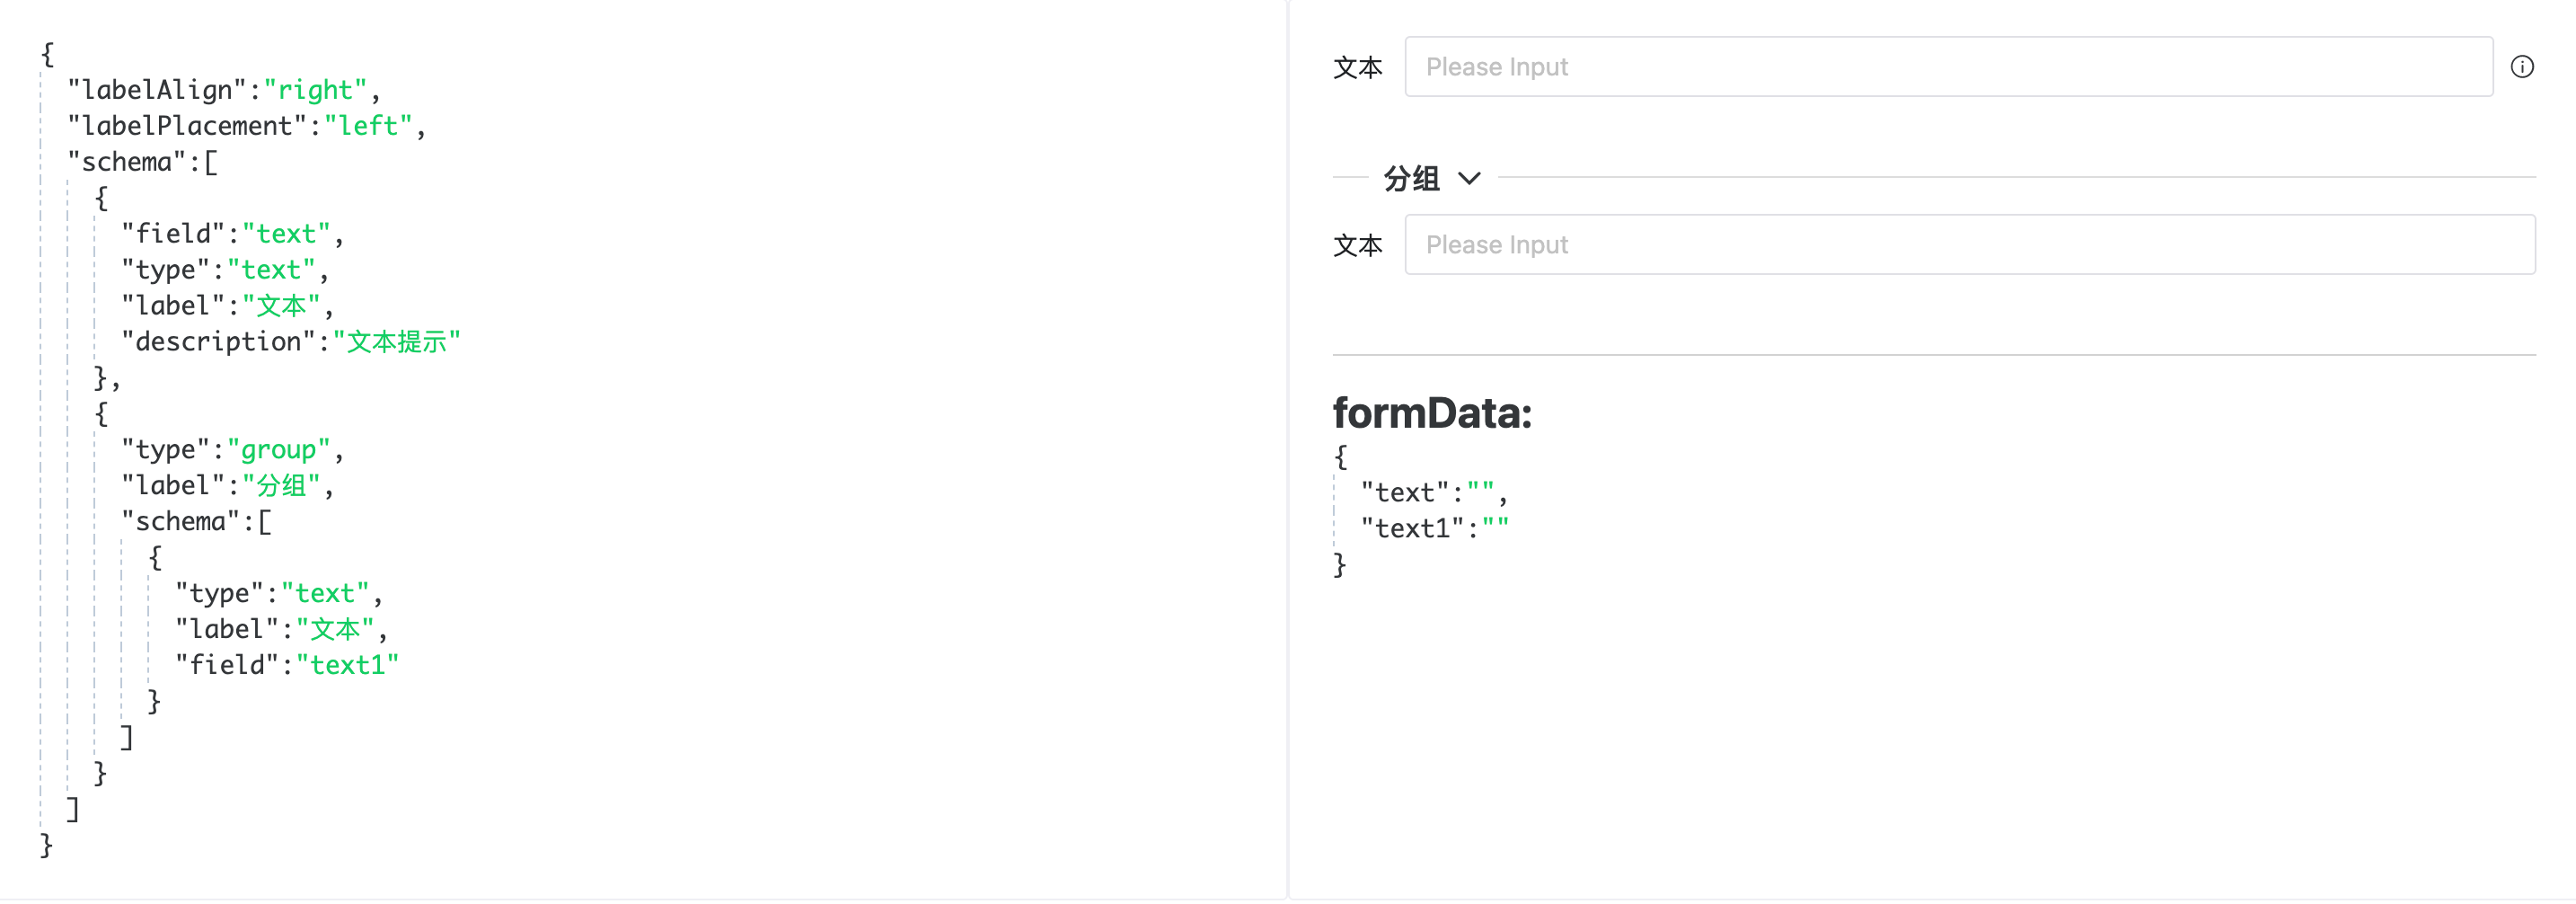The height and width of the screenshot is (904, 2576).
Task: Select the "right" value of labelAlign
Action: click(x=315, y=90)
